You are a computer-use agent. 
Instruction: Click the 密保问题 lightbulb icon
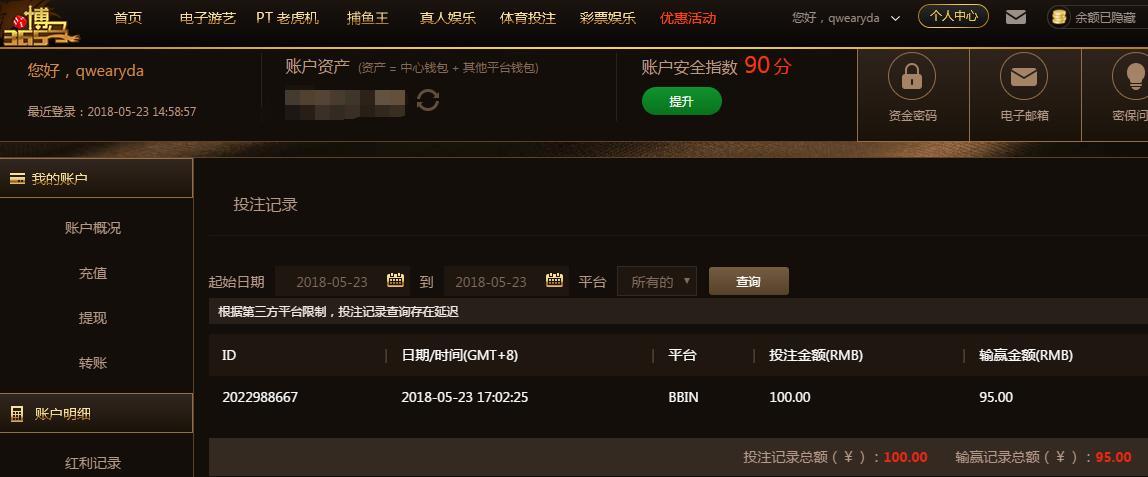[1130, 76]
